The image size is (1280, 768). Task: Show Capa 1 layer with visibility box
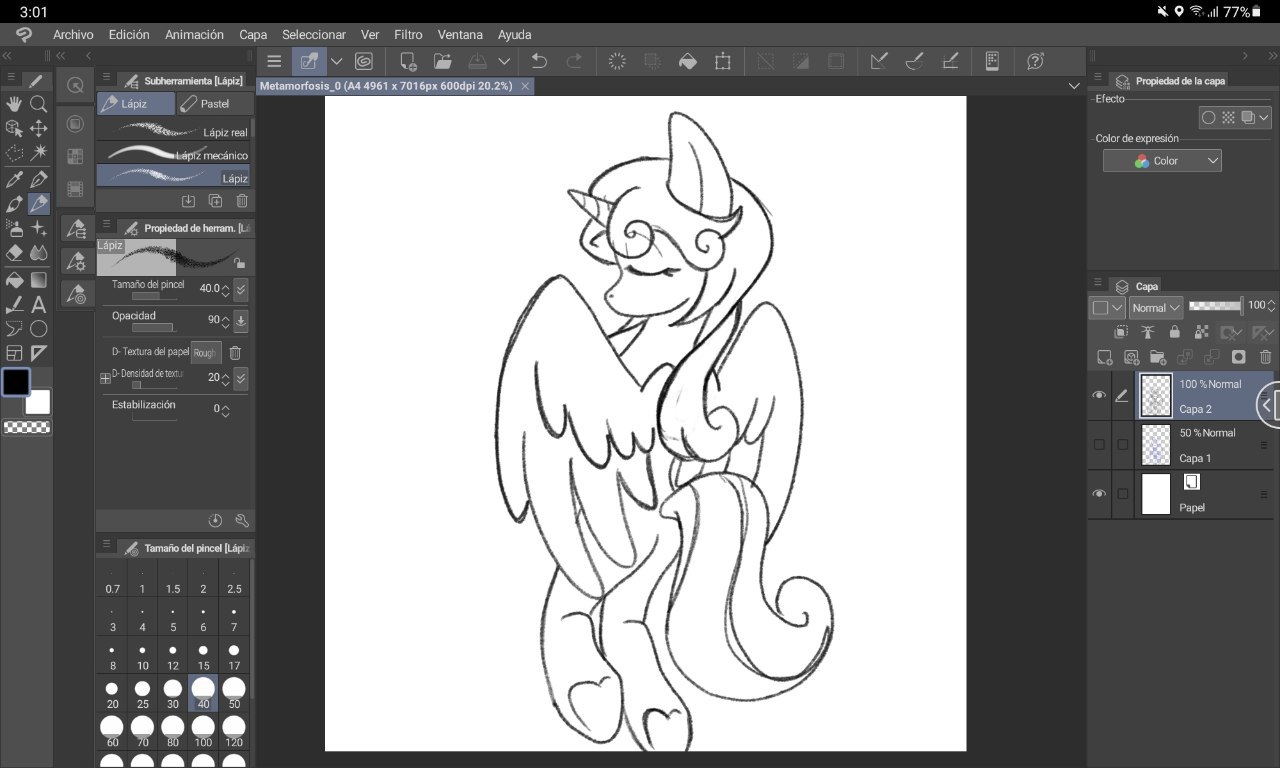point(1100,445)
